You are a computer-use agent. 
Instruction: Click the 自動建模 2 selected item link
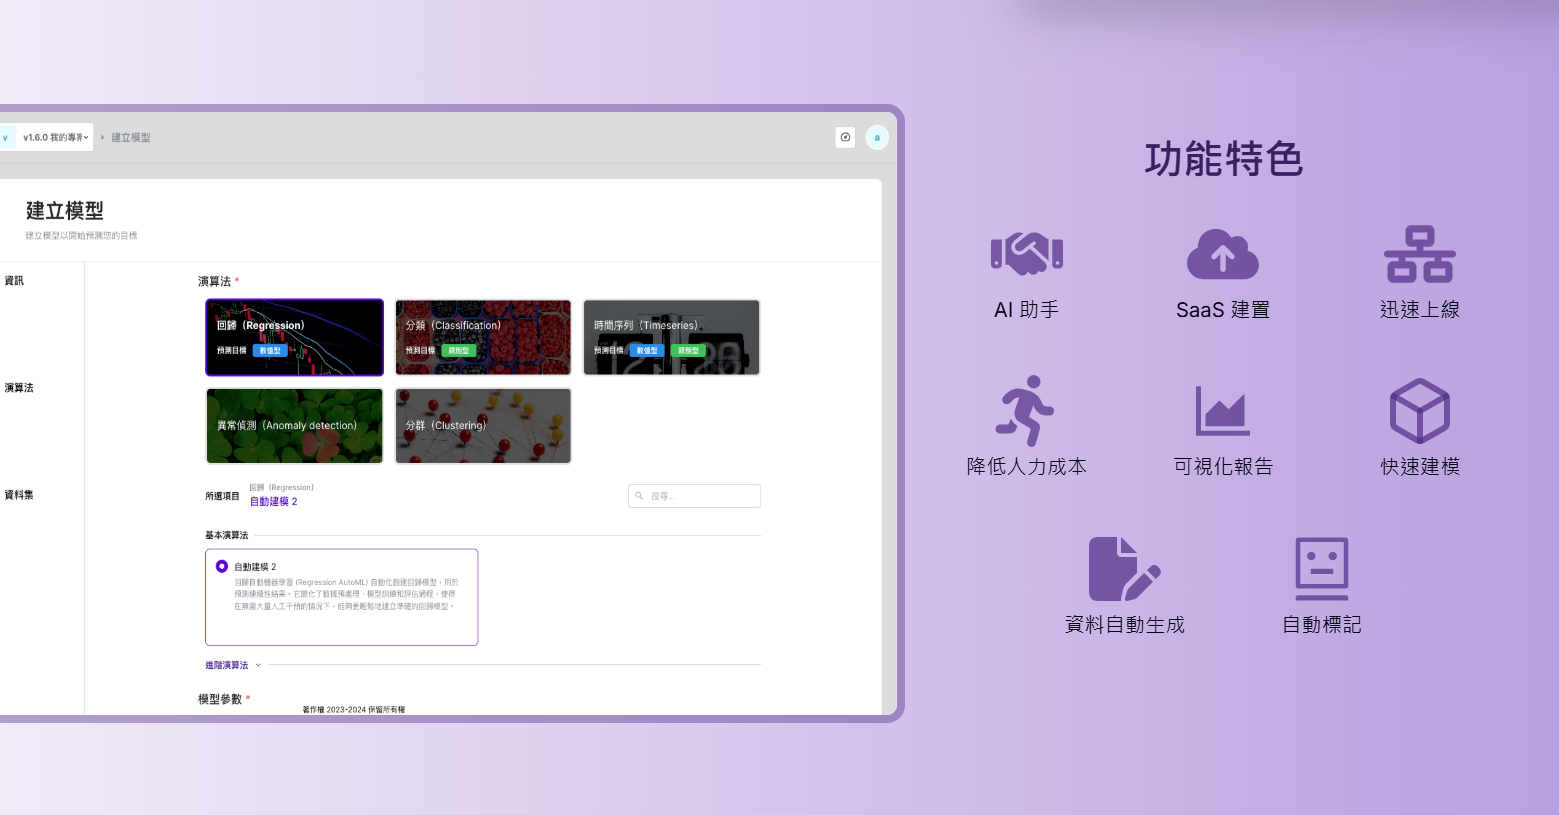coord(273,502)
